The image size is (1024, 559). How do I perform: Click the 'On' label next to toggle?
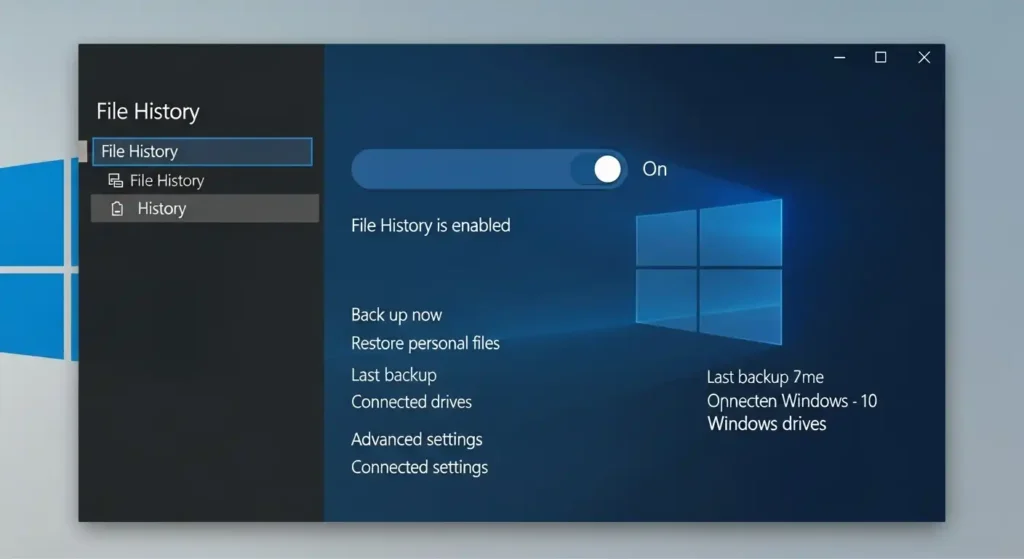654,169
